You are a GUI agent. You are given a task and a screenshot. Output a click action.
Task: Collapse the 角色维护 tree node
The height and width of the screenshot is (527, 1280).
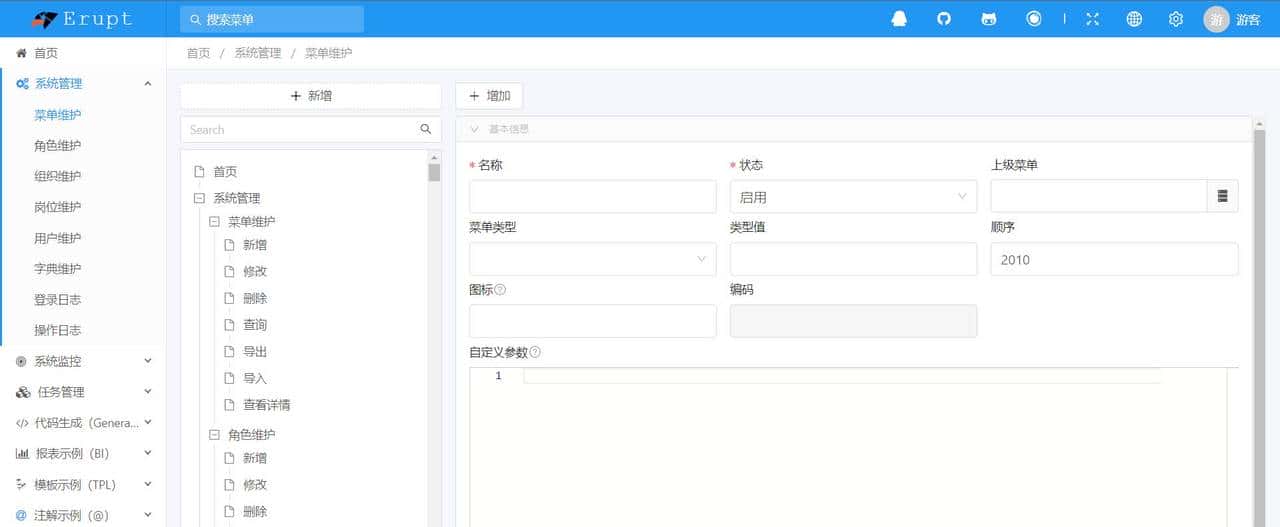(214, 434)
